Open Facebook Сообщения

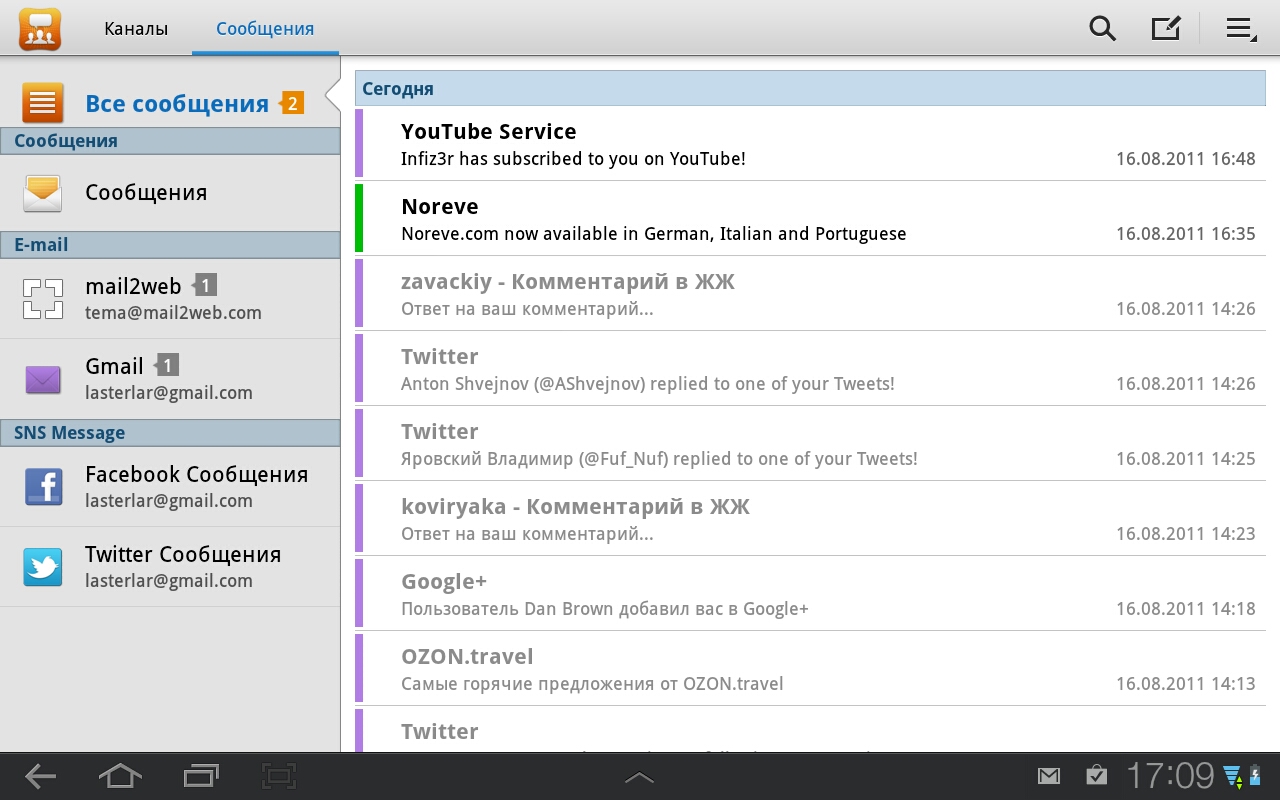coord(170,487)
